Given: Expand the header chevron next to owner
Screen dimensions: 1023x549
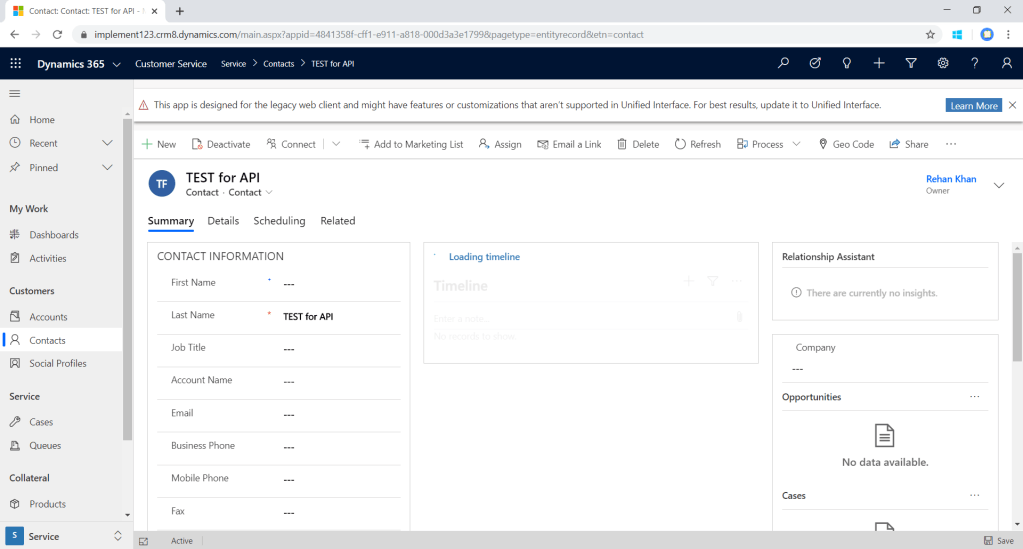Looking at the screenshot, I should (998, 185).
